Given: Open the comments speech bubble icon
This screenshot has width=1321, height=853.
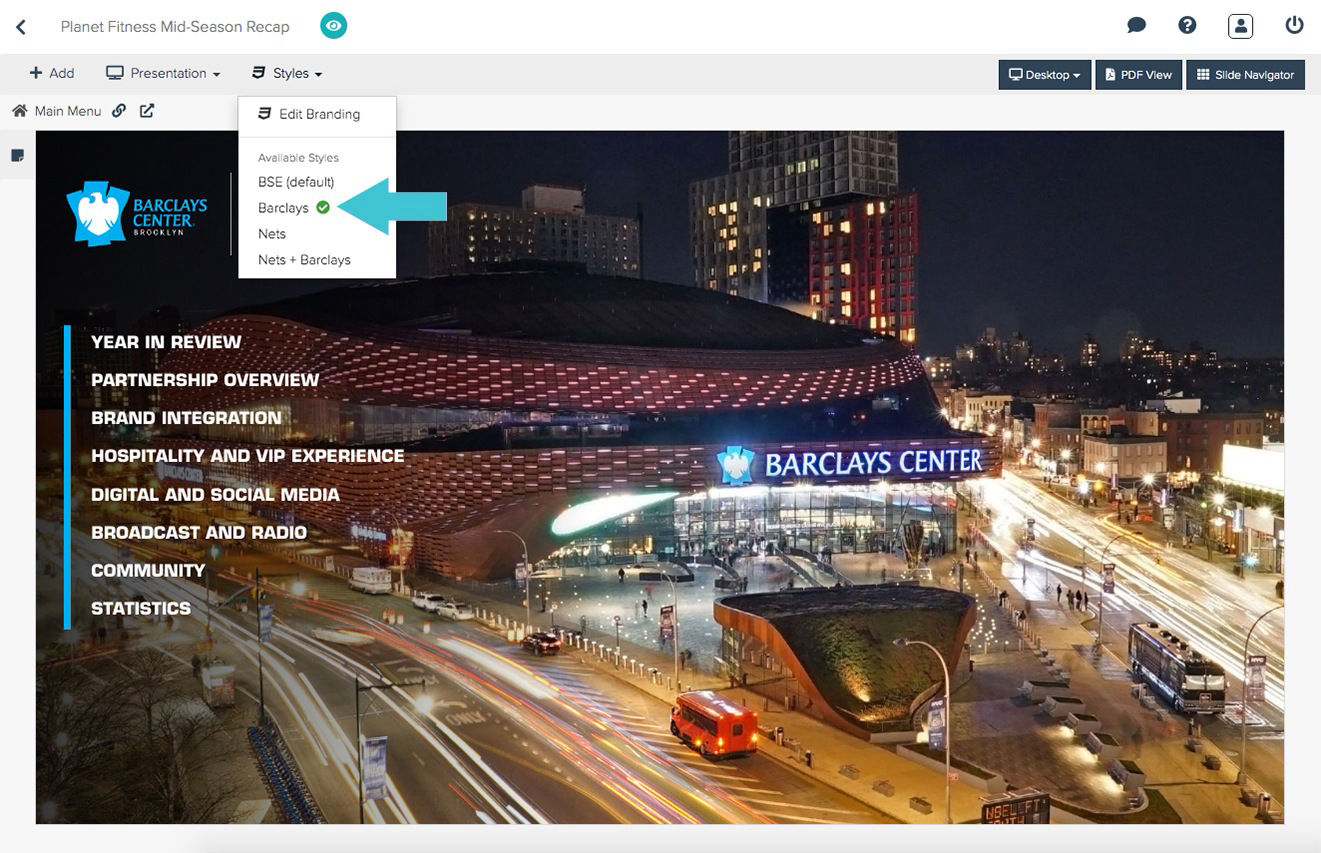Looking at the screenshot, I should point(1136,26).
